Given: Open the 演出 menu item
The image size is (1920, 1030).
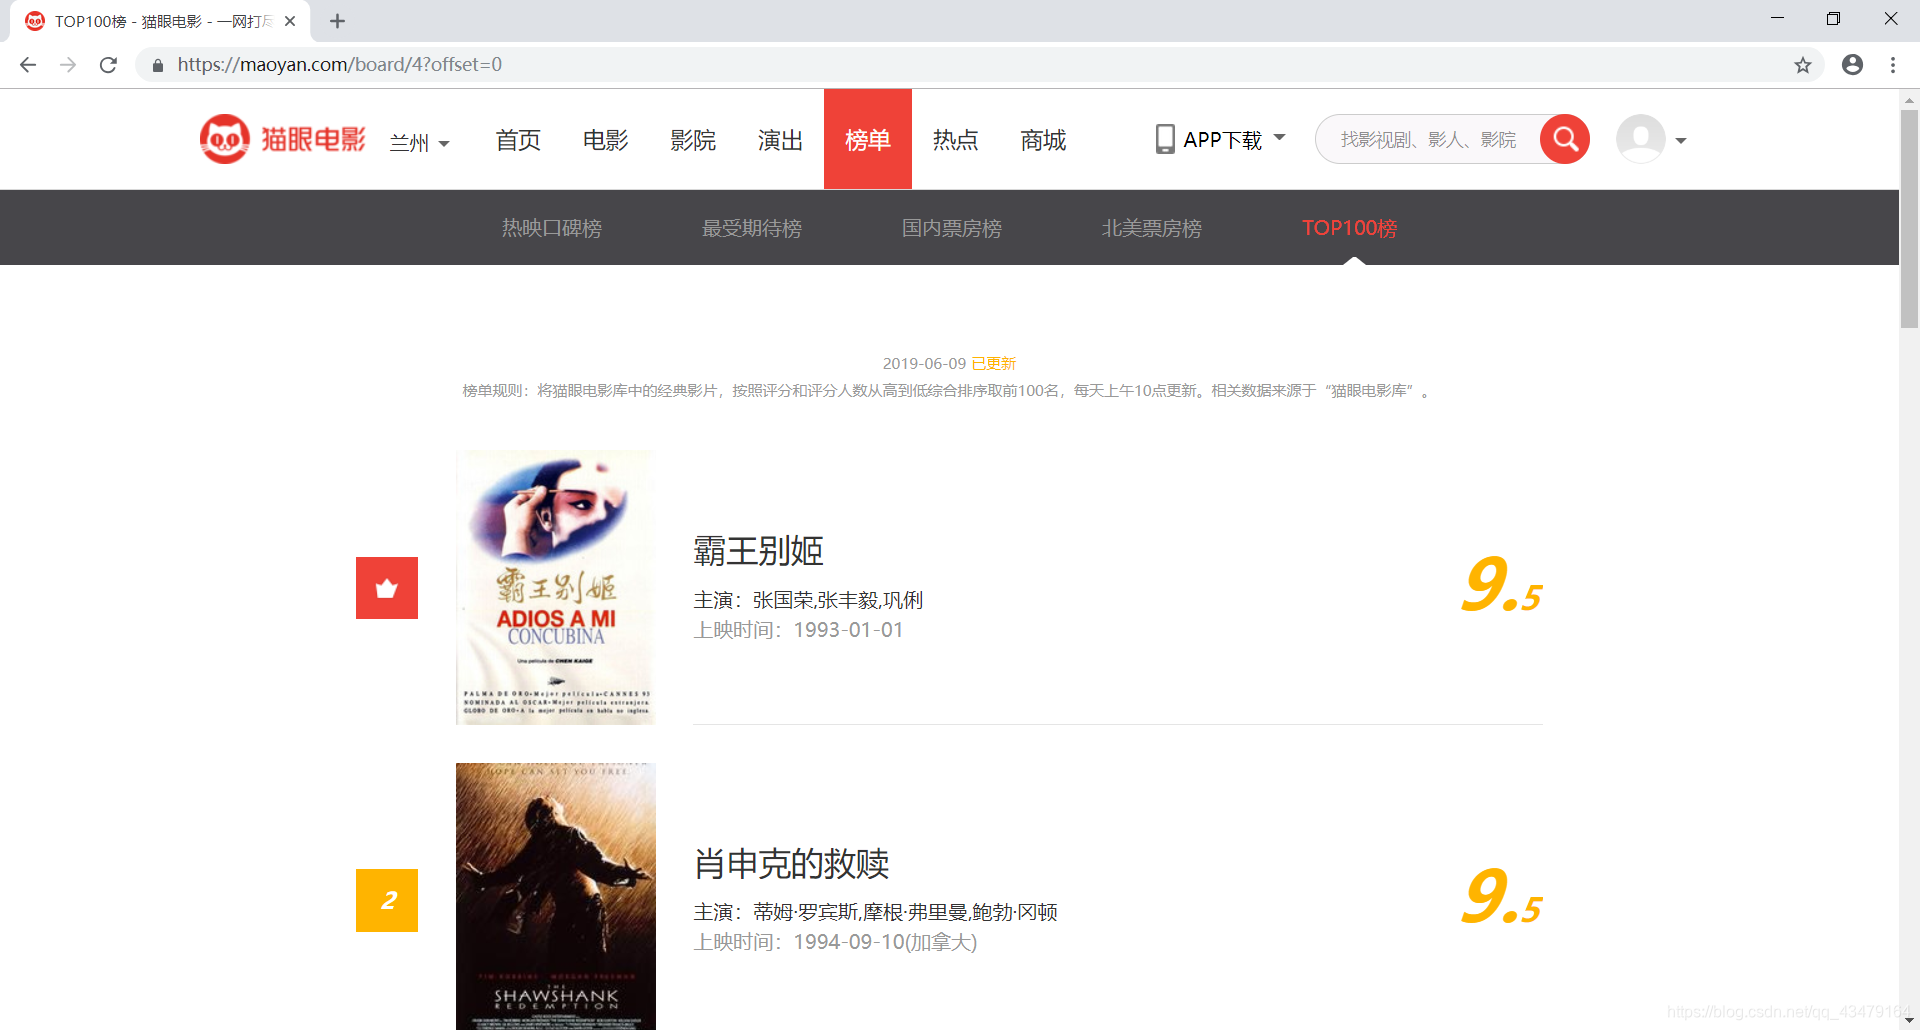Looking at the screenshot, I should tap(780, 140).
